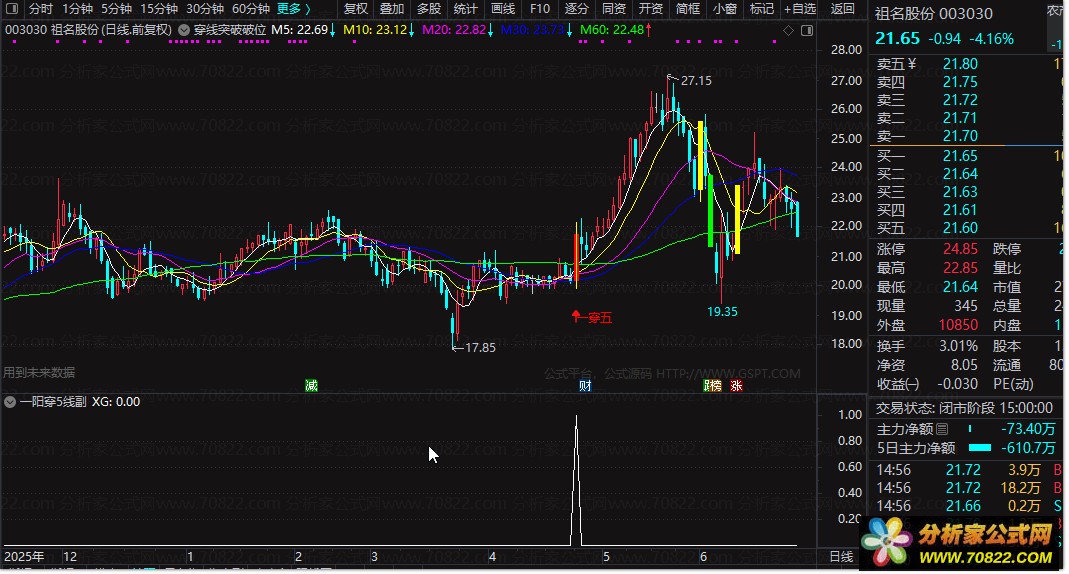Click 换手 turnover rate 3.01%
1069x574 pixels.
click(x=958, y=346)
